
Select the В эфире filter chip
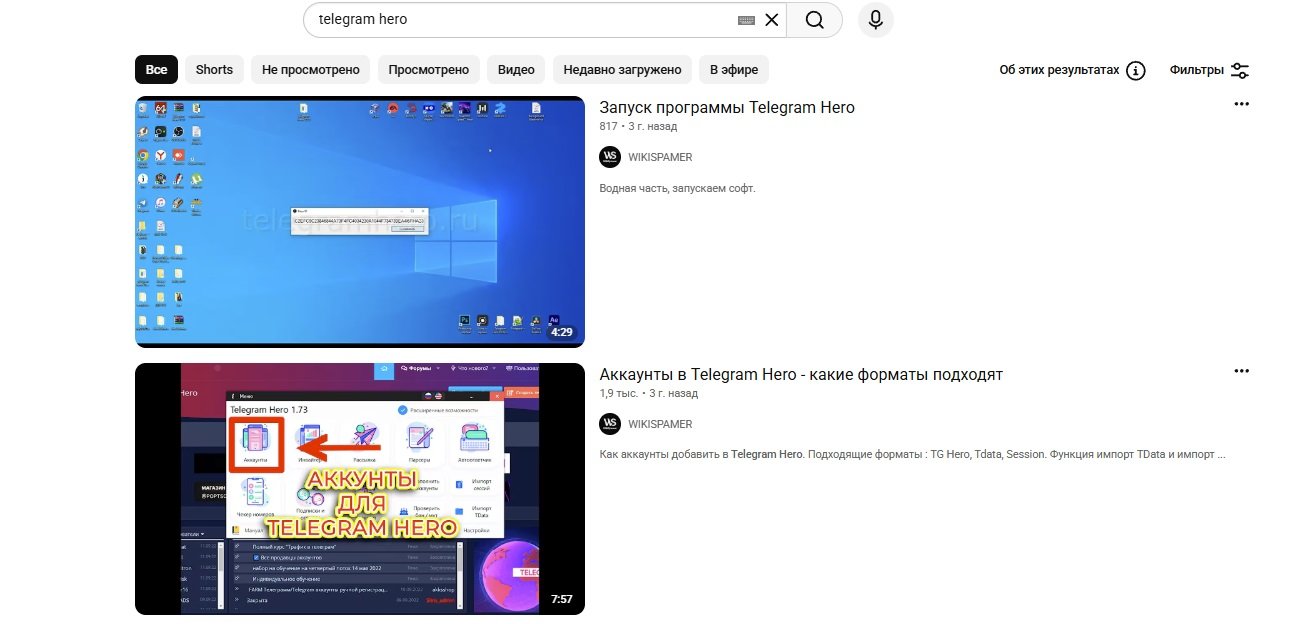point(734,70)
